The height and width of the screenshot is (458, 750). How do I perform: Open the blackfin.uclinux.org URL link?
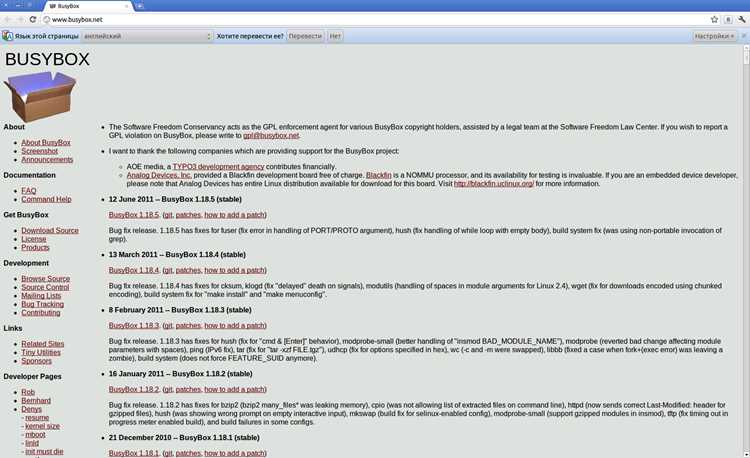click(x=494, y=184)
